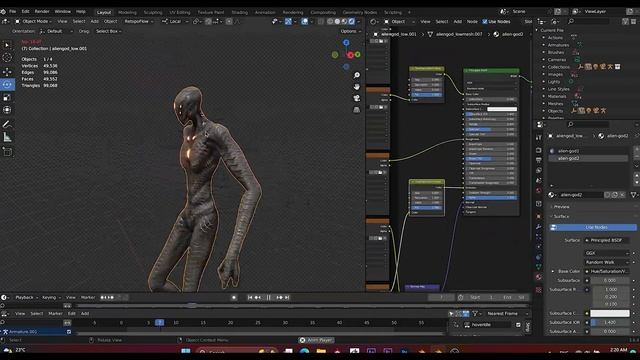Open the weather widget showing 23°C
This screenshot has width=640, height=360.
(x=14, y=350)
